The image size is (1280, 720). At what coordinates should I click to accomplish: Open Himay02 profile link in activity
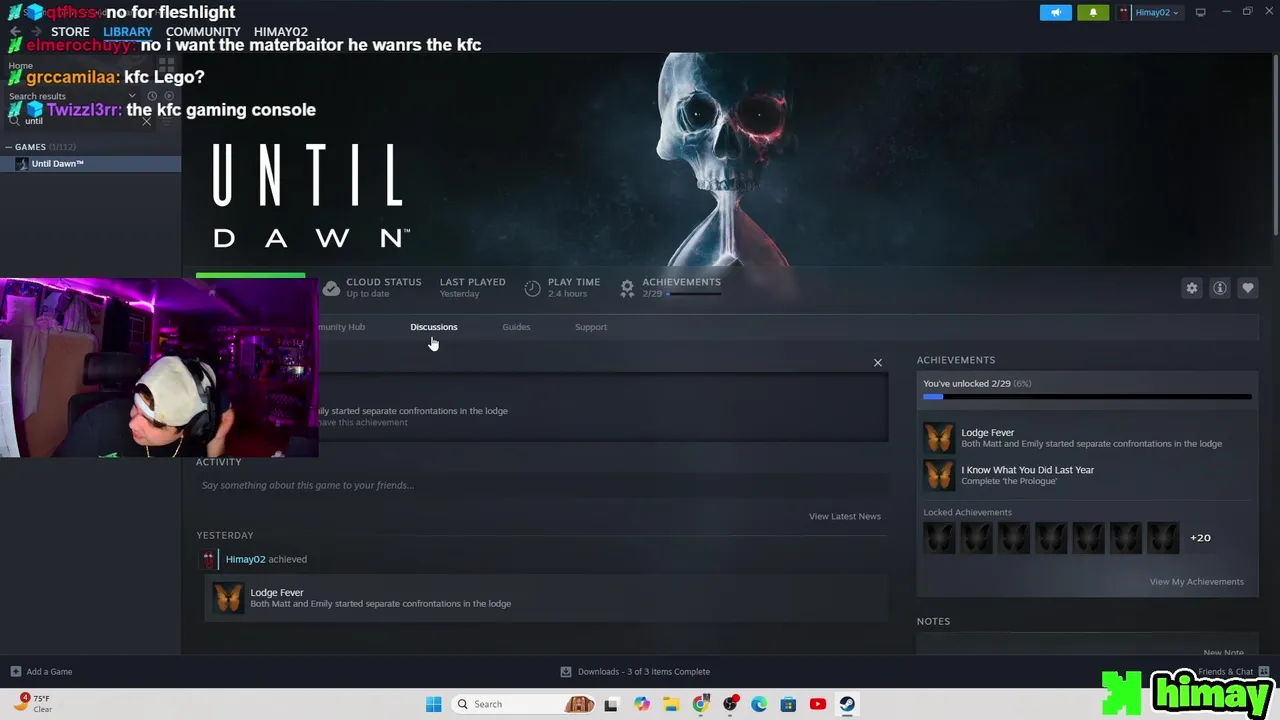pyautogui.click(x=246, y=559)
